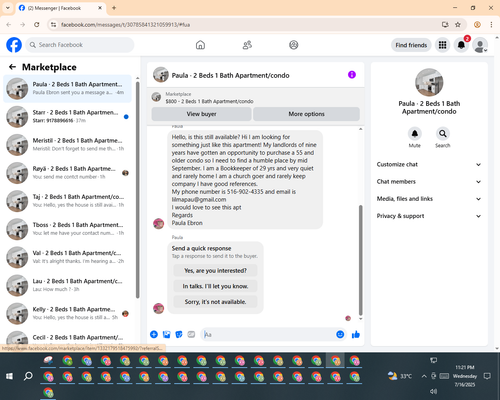This screenshot has width=500, height=400.
Task: Open emoji picker in message field
Action: pyautogui.click(x=340, y=334)
